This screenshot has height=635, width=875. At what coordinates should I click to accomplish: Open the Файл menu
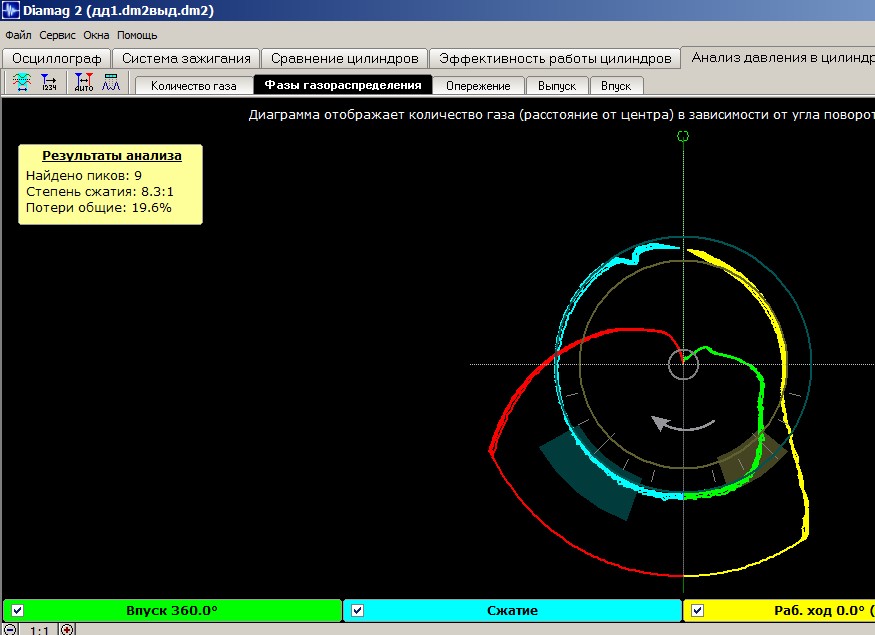18,35
